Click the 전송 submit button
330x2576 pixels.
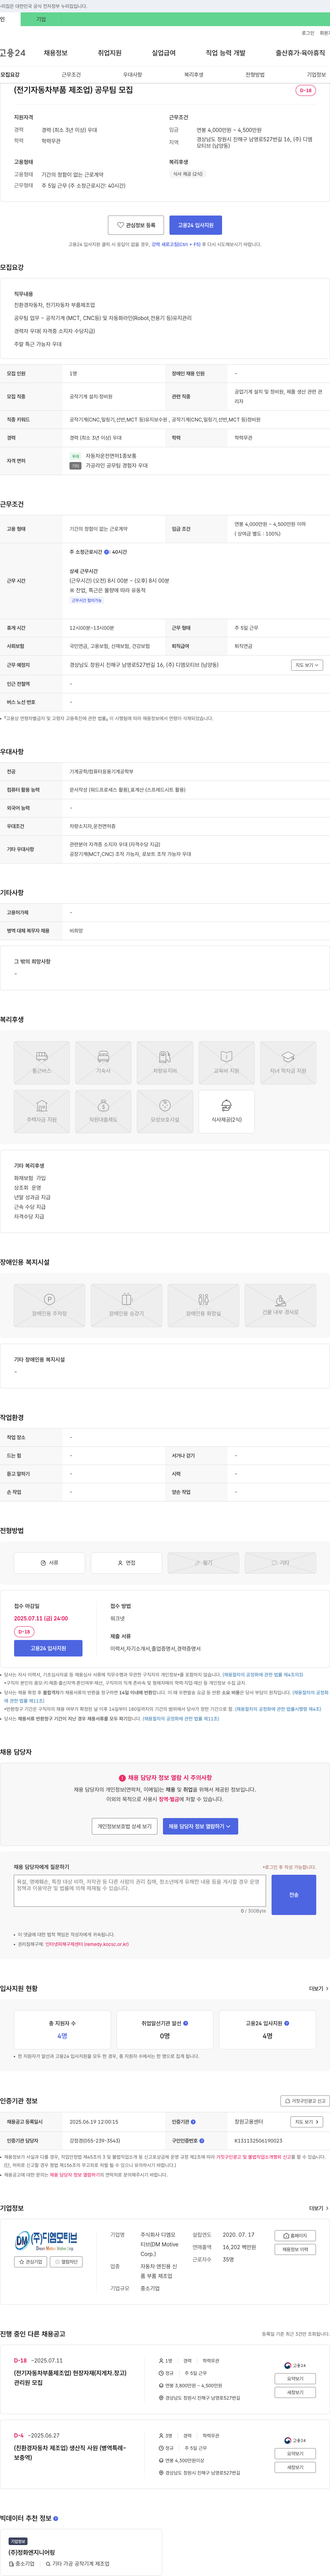(294, 1895)
